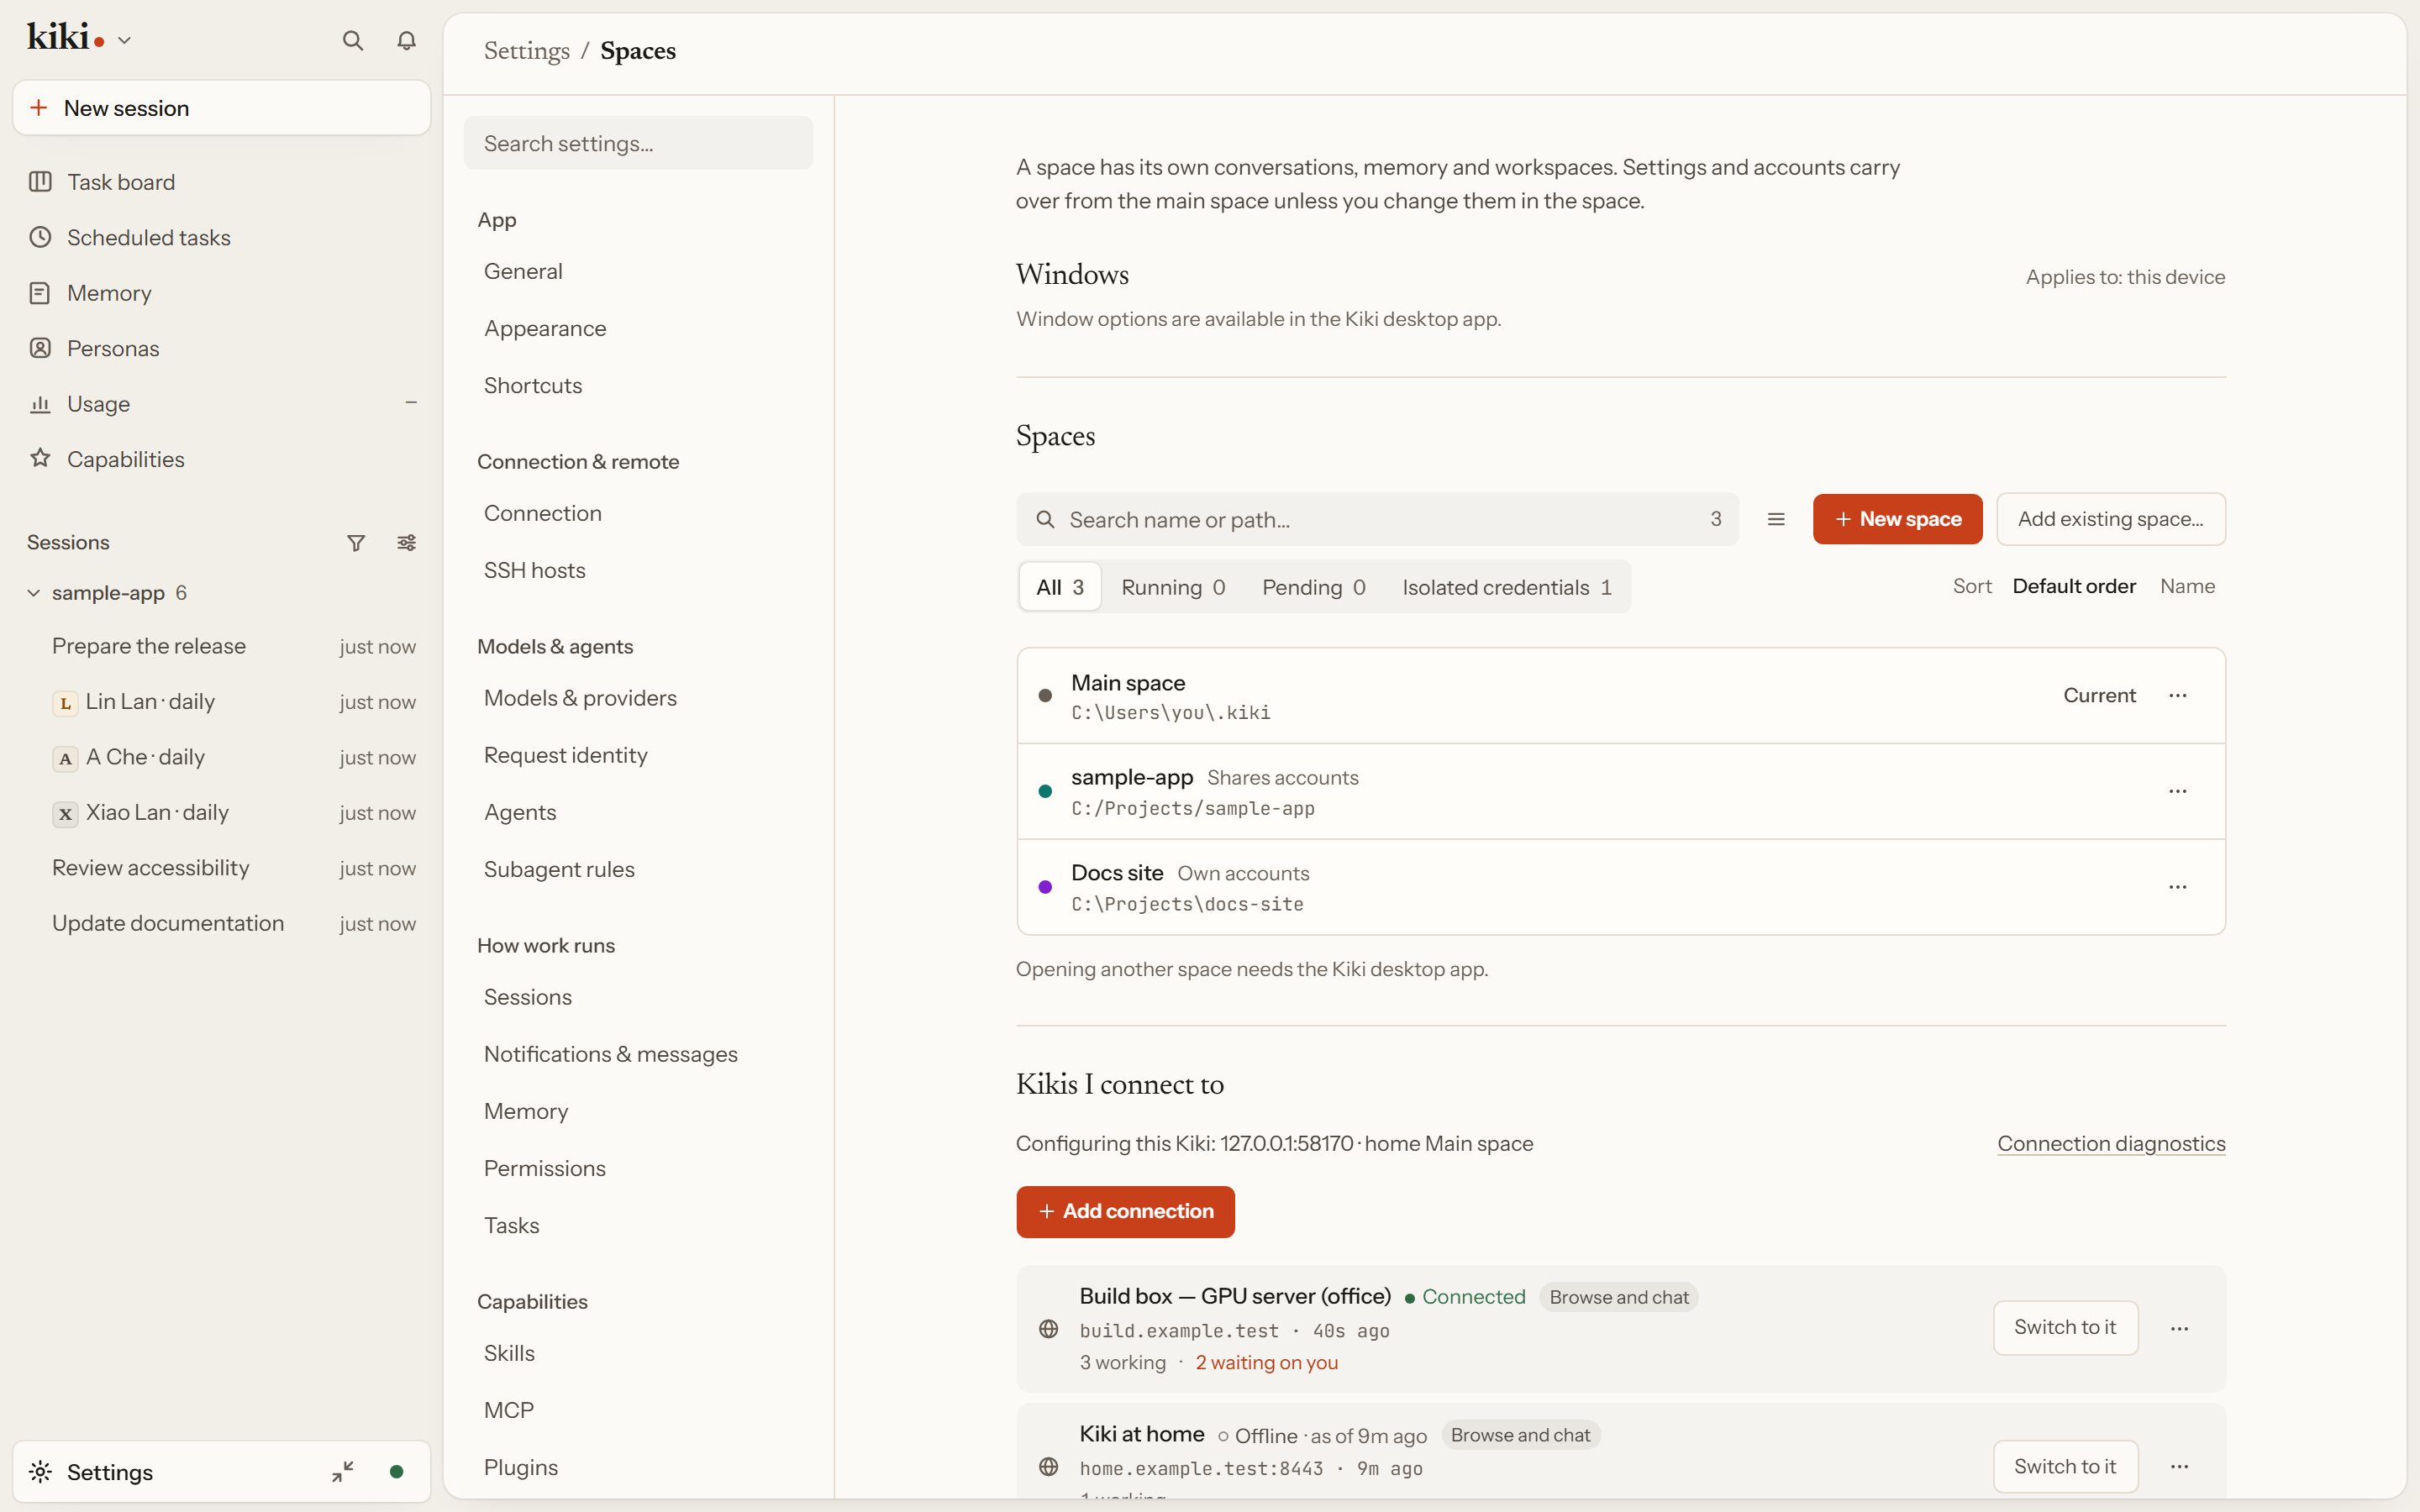Collapse the sample-app session group
The image size is (2420, 1512).
(x=34, y=593)
